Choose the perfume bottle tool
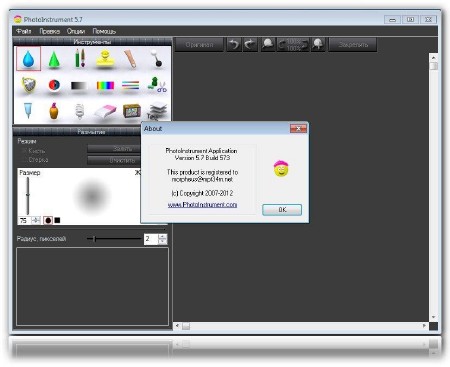 54,111
